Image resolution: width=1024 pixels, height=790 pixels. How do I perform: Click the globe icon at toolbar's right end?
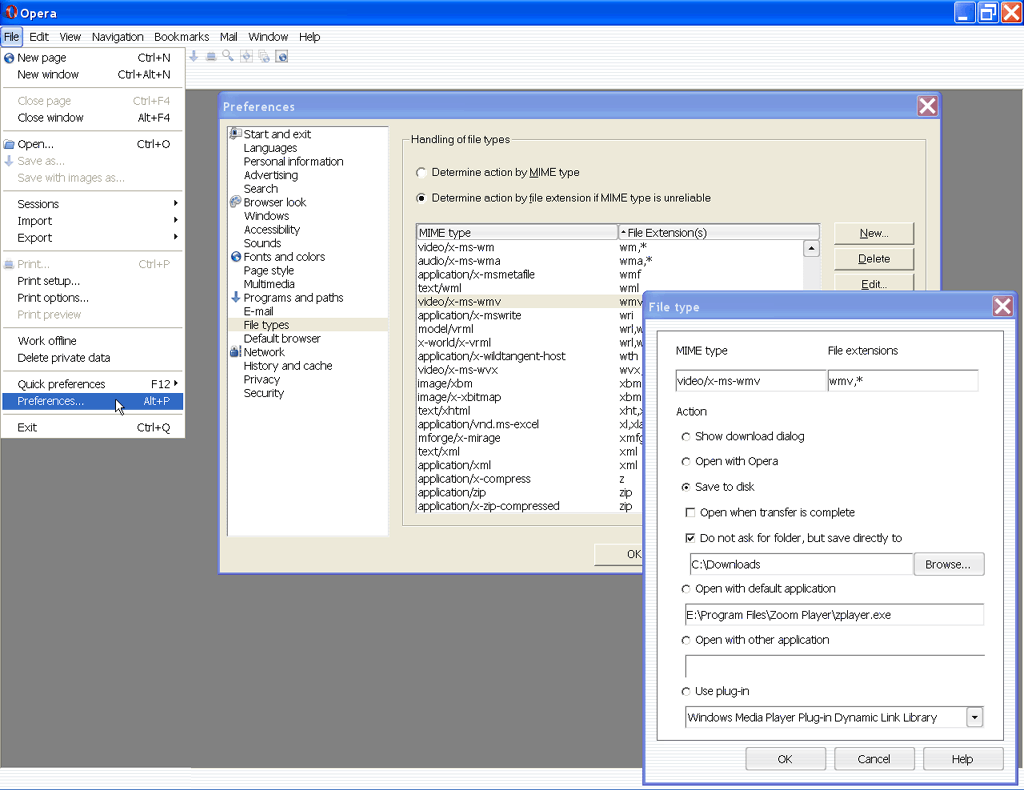[281, 57]
